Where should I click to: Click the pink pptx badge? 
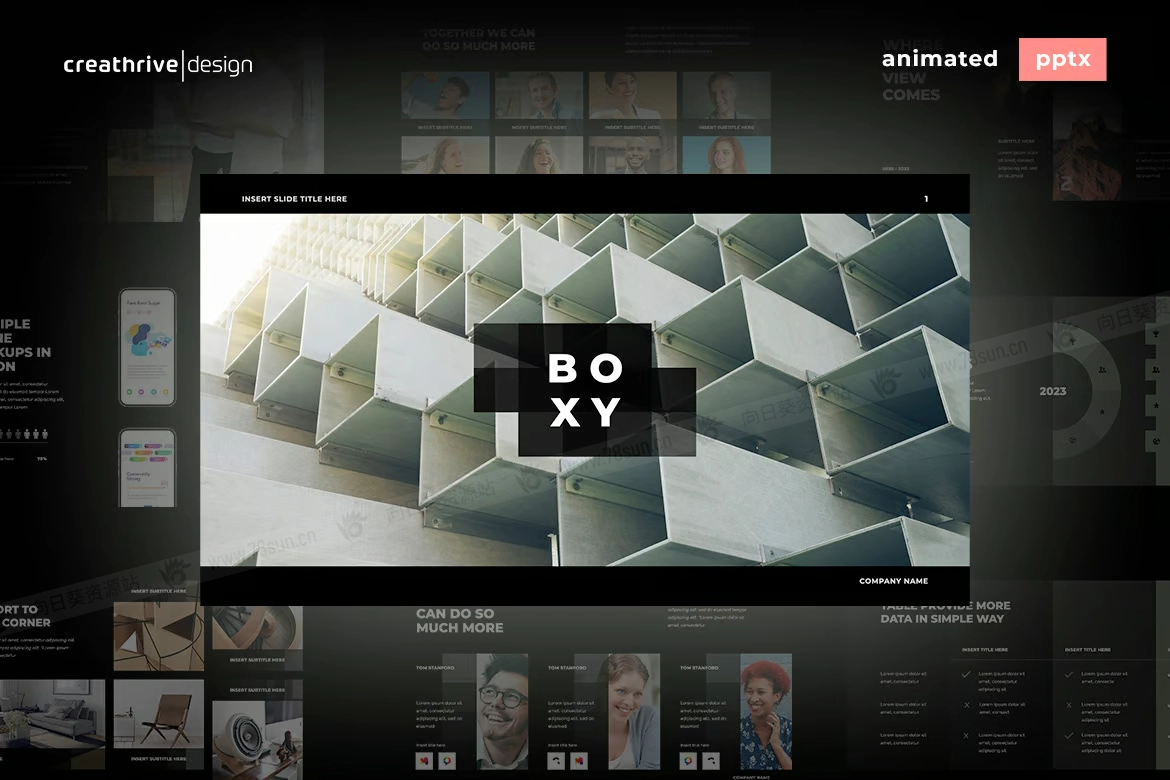(x=1062, y=60)
